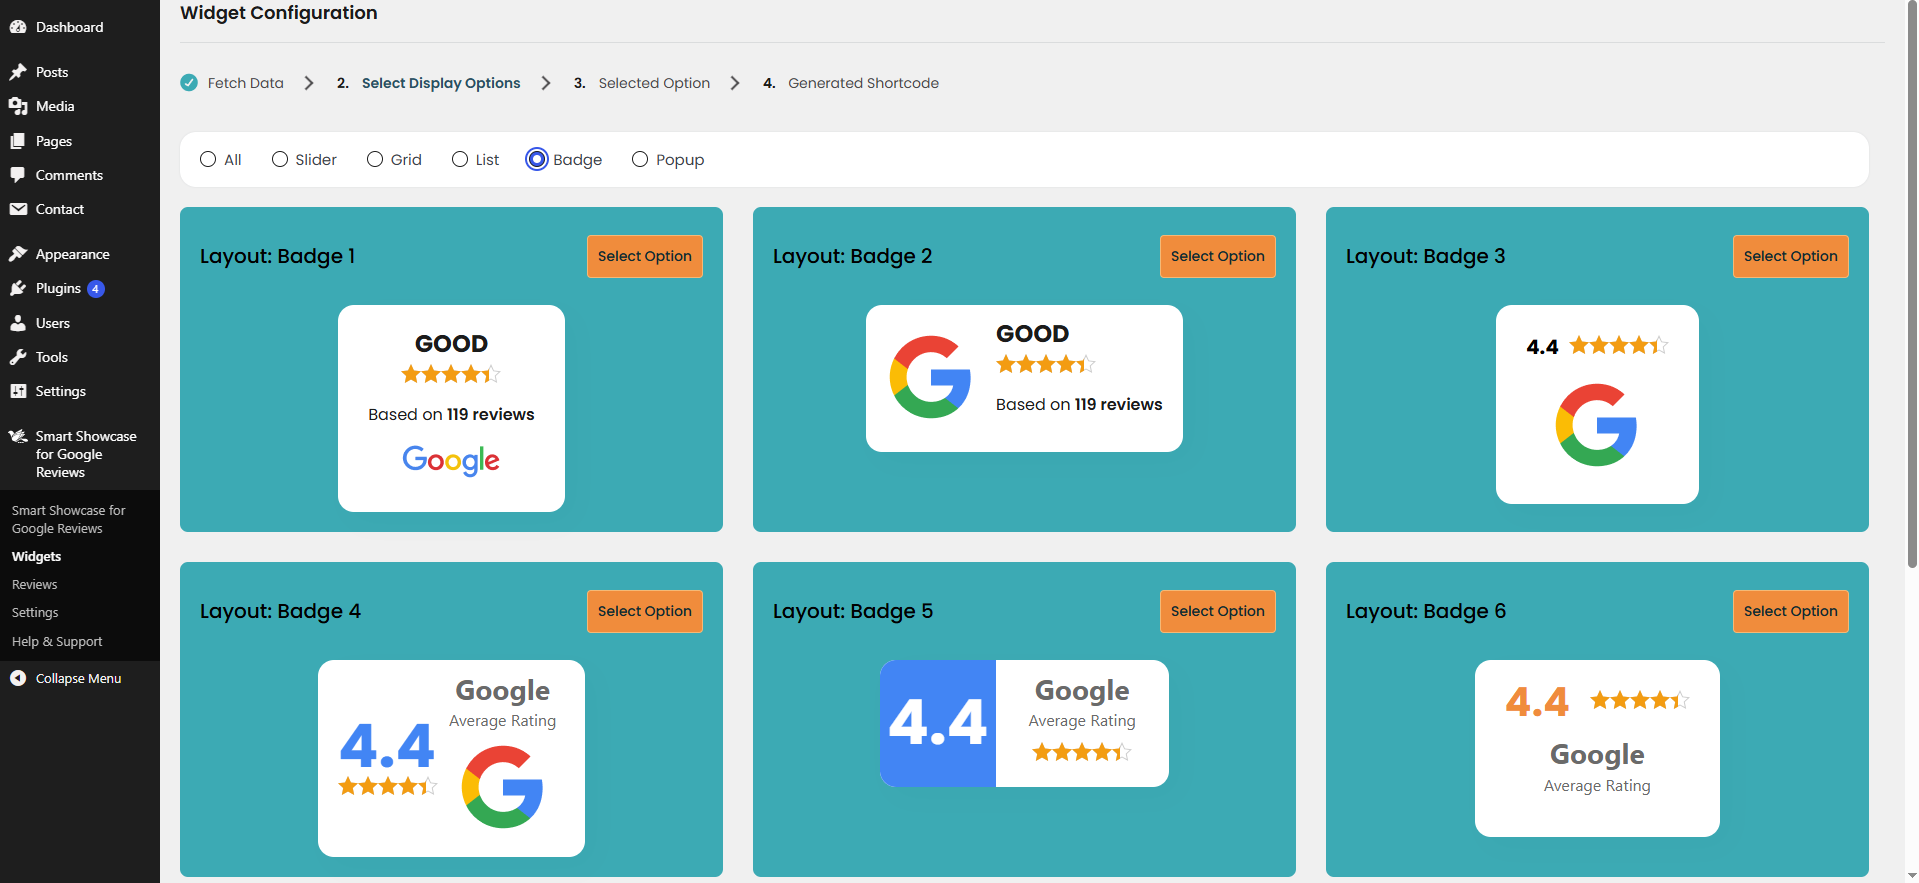Viewport: 1919px width, 883px height.
Task: Click chevron after Fetch Data step
Action: pyautogui.click(x=309, y=83)
